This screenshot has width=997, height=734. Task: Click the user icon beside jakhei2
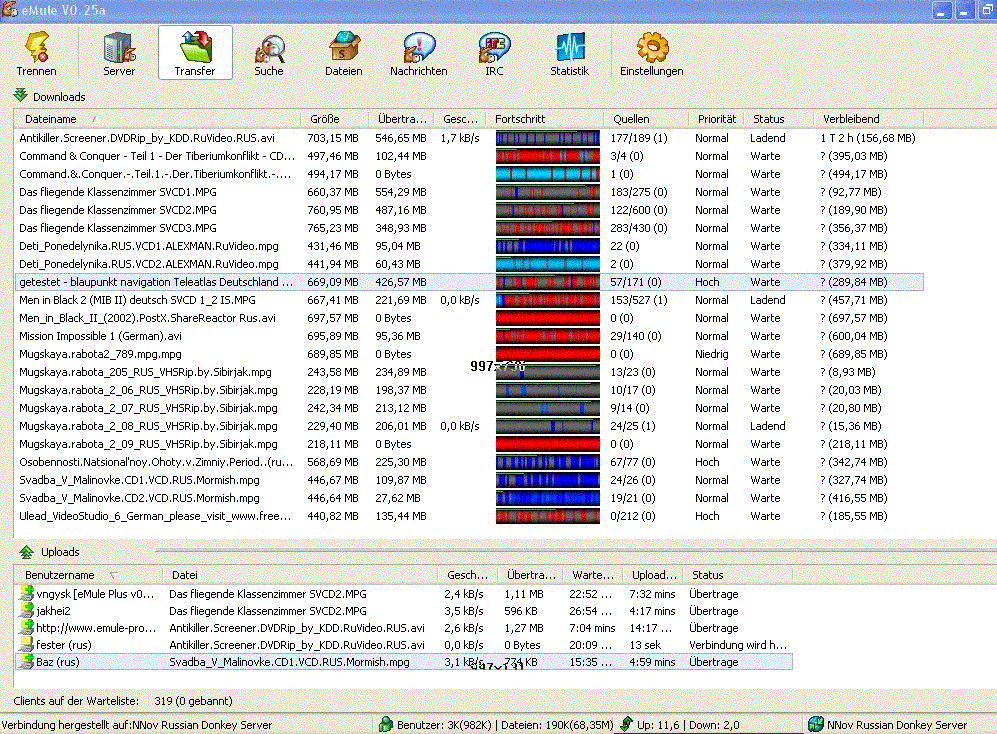tap(27, 611)
